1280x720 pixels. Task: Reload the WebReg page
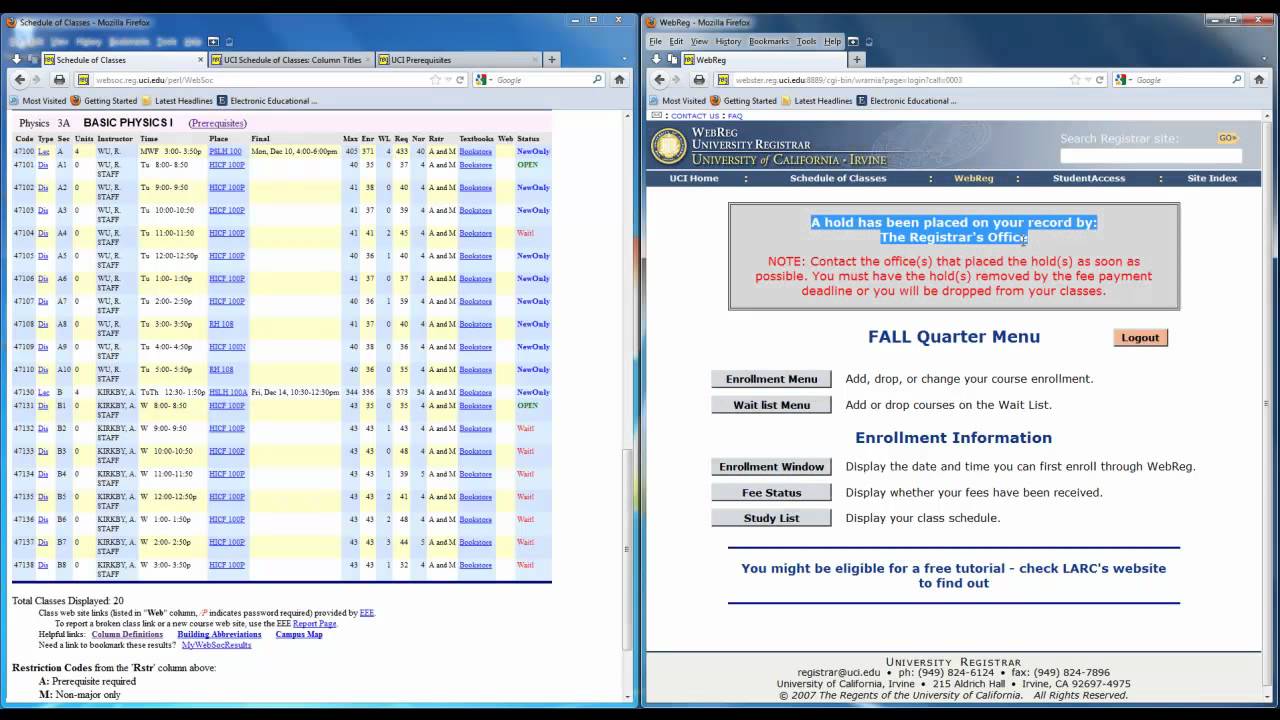1100,80
